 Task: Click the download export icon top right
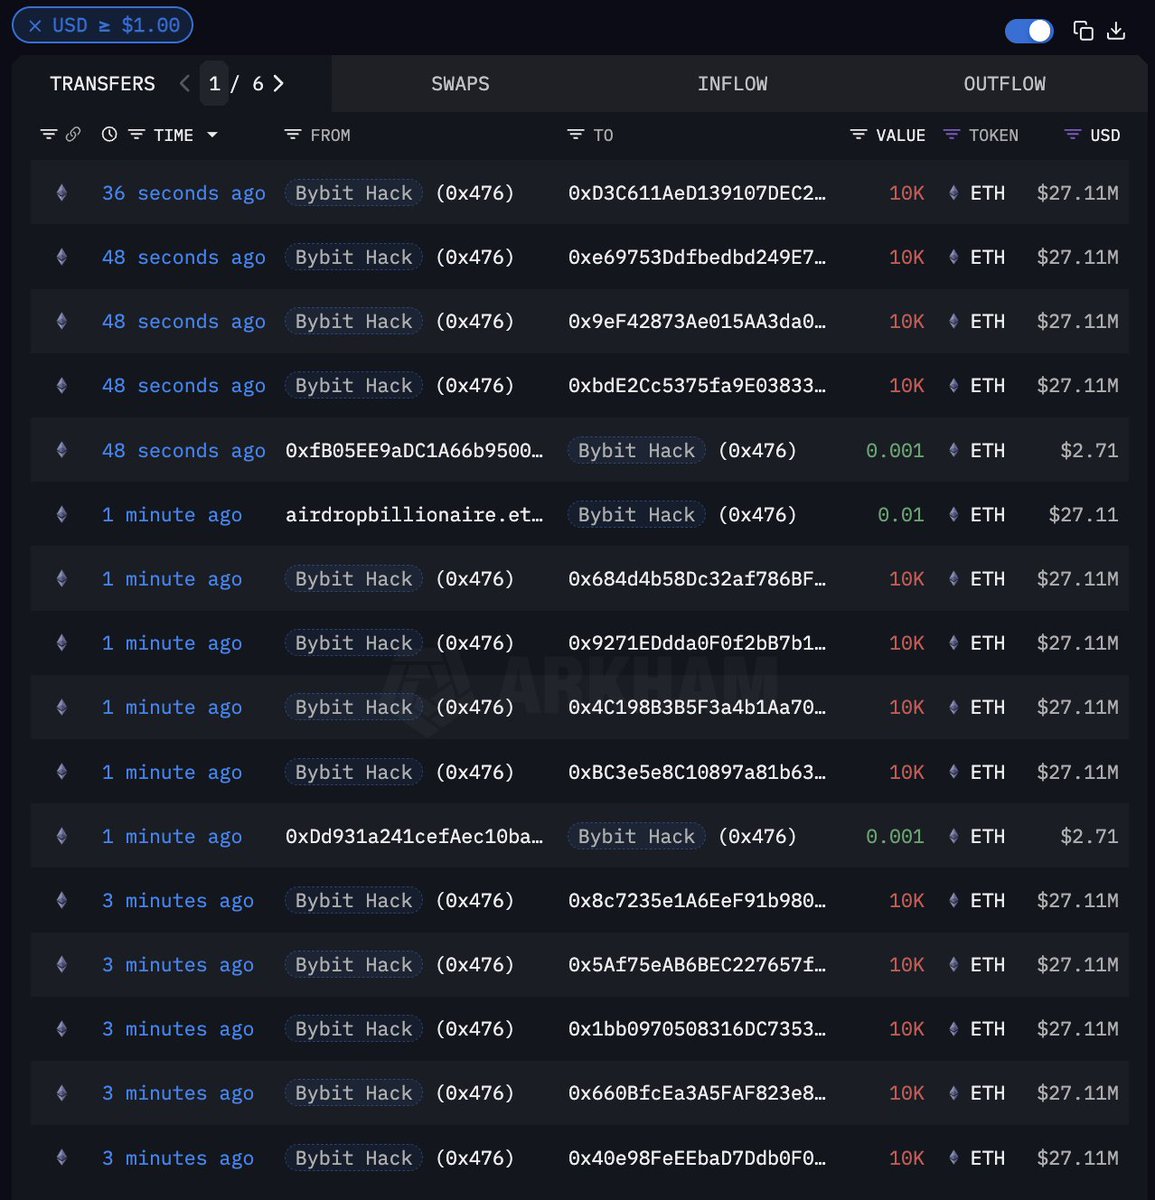point(1117,31)
